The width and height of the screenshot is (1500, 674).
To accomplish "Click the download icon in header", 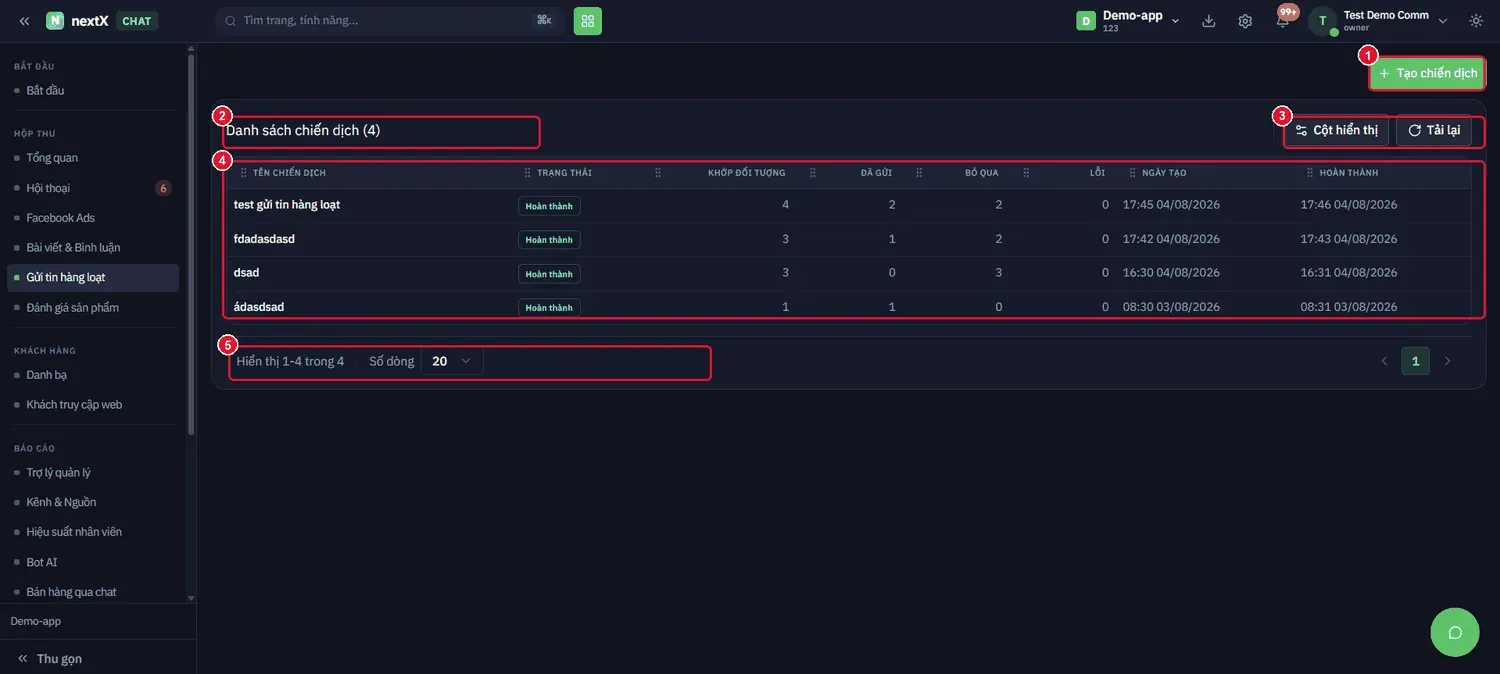I will [1209, 21].
